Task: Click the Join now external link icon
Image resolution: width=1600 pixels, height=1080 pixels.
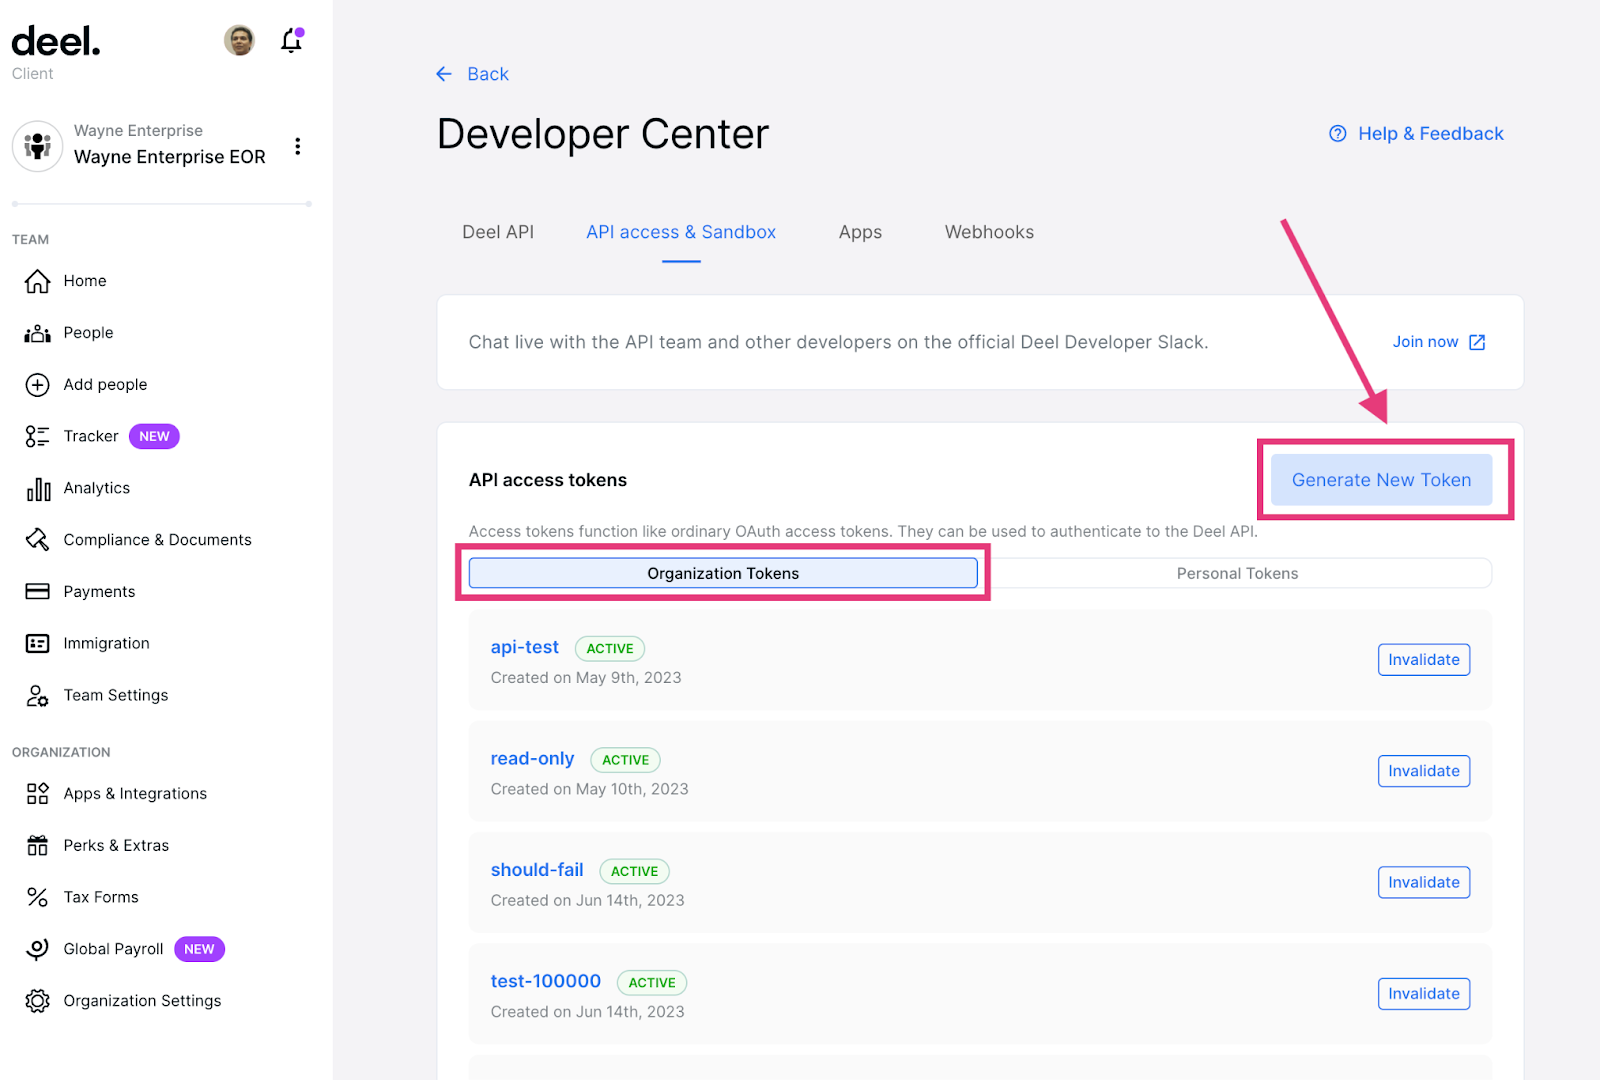Action: coord(1477,342)
